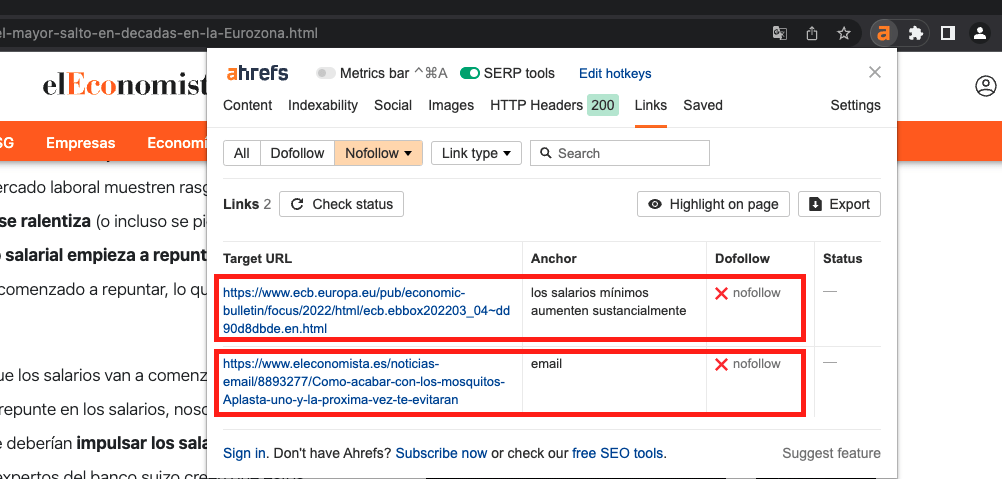Toggle the Metrics bar switch
Viewport: 1002px width, 479px height.
tap(326, 73)
